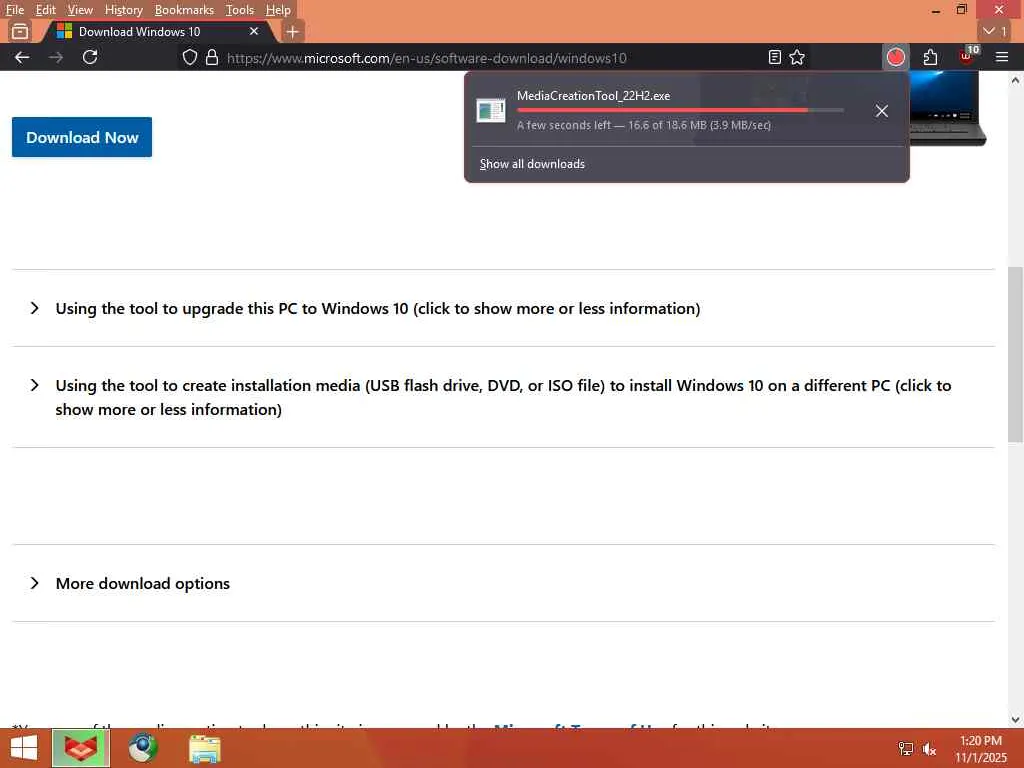Viewport: 1024px width, 768px height.
Task: Open the Edit menu
Action: 45,10
